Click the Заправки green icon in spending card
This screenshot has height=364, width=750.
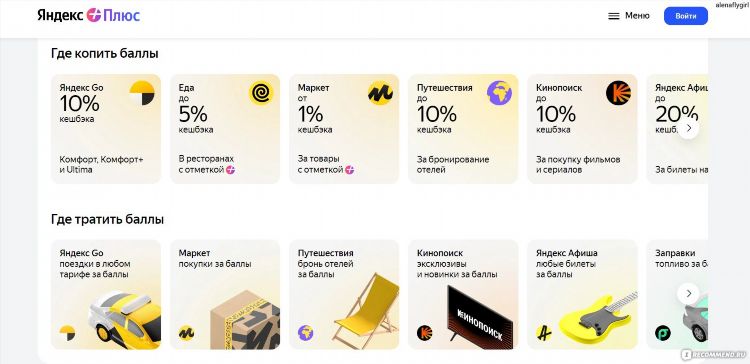coord(663,333)
